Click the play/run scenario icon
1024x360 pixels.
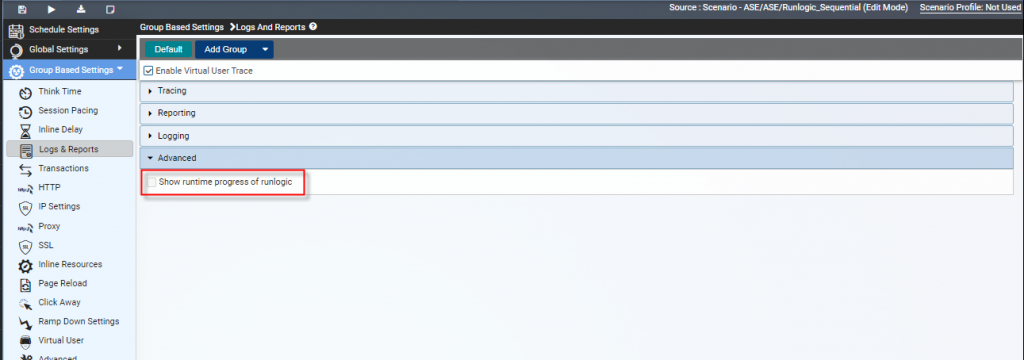point(52,9)
